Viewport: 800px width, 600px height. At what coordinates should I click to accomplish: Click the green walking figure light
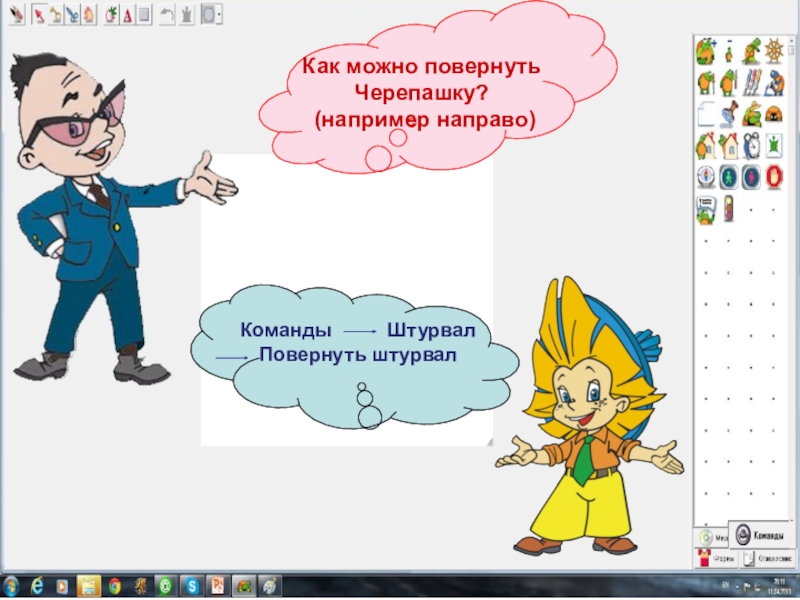point(729,178)
